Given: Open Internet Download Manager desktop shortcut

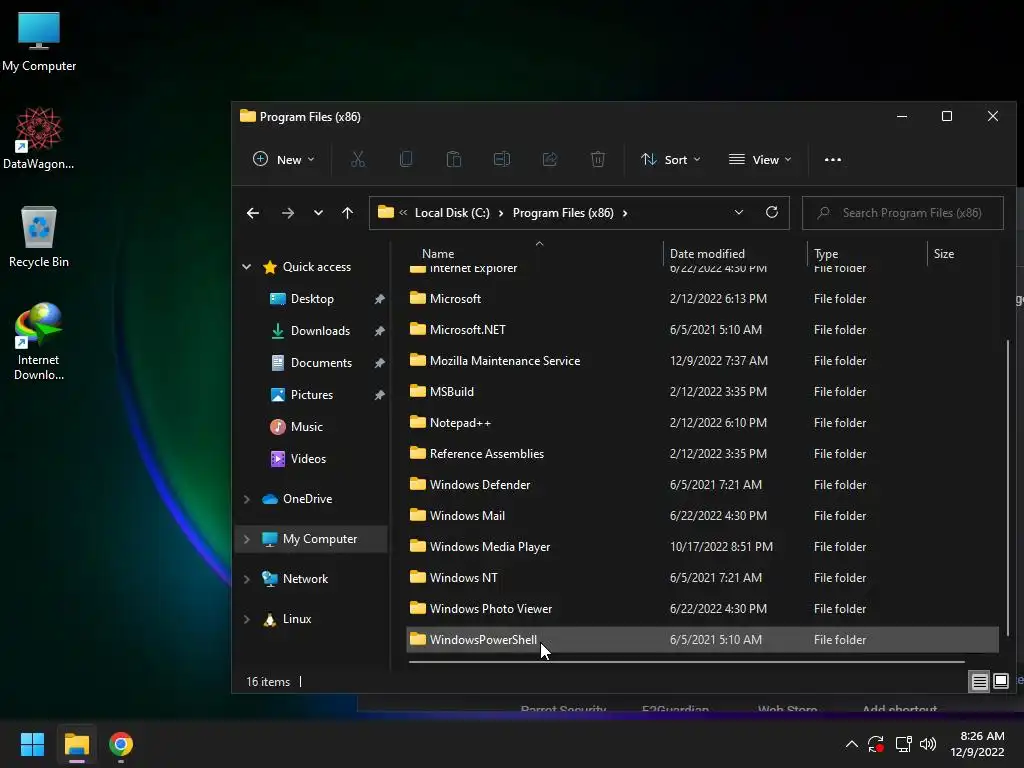Looking at the screenshot, I should (x=39, y=342).
